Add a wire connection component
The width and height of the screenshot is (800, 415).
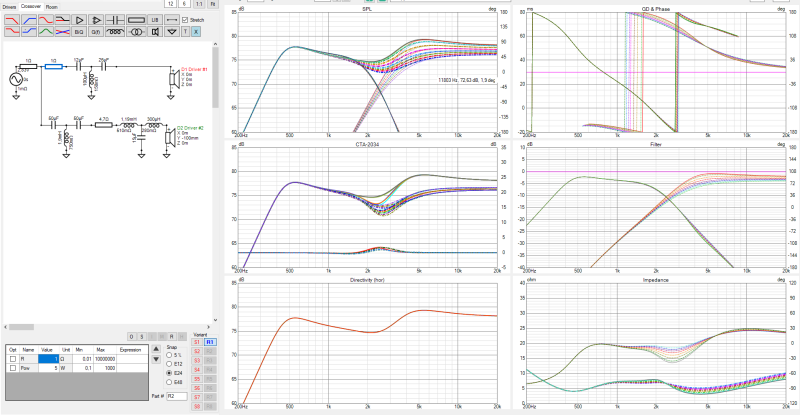172,20
